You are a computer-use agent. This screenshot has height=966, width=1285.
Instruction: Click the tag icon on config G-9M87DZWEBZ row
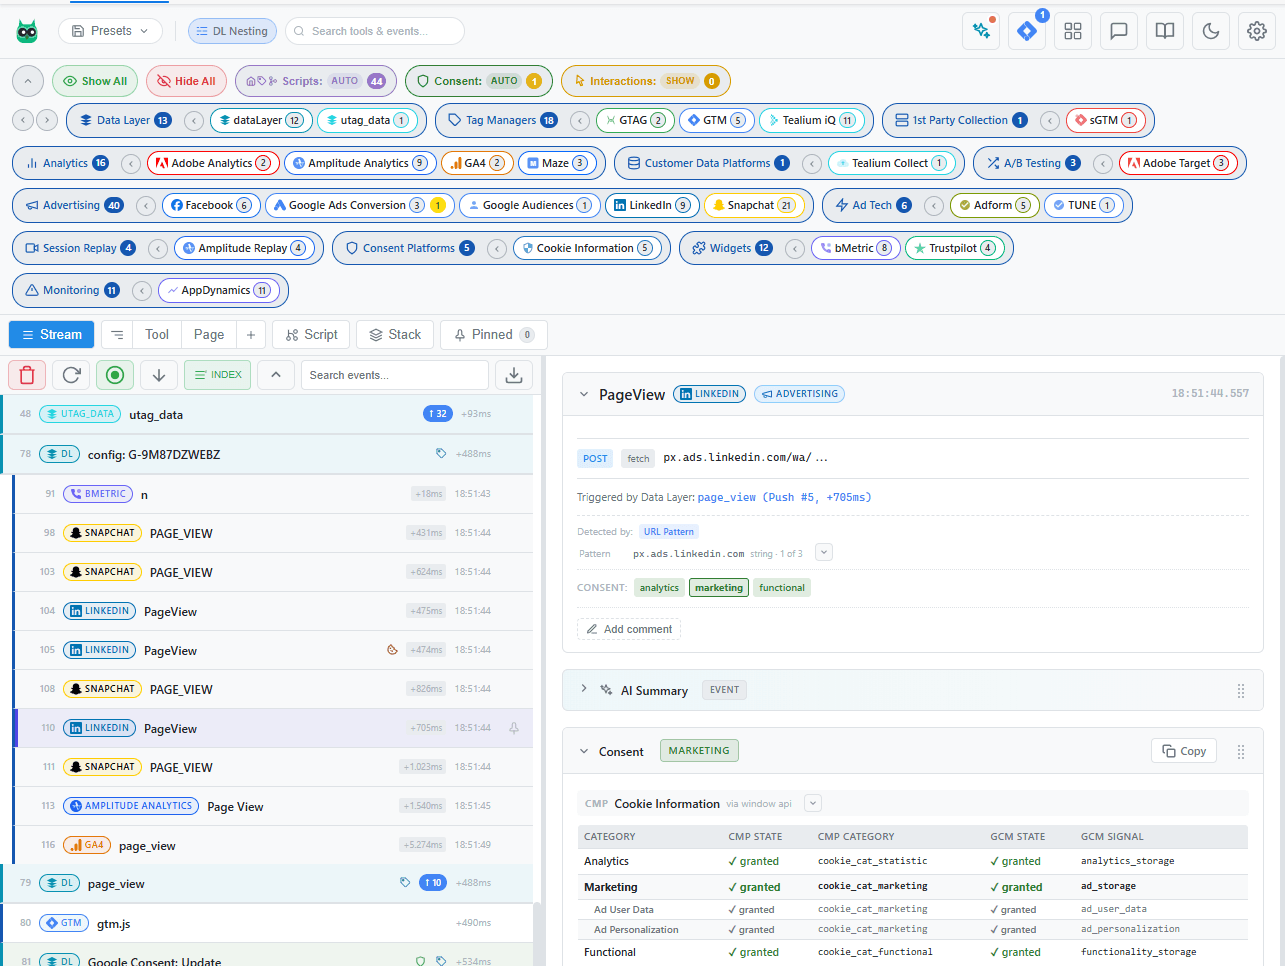point(441,454)
